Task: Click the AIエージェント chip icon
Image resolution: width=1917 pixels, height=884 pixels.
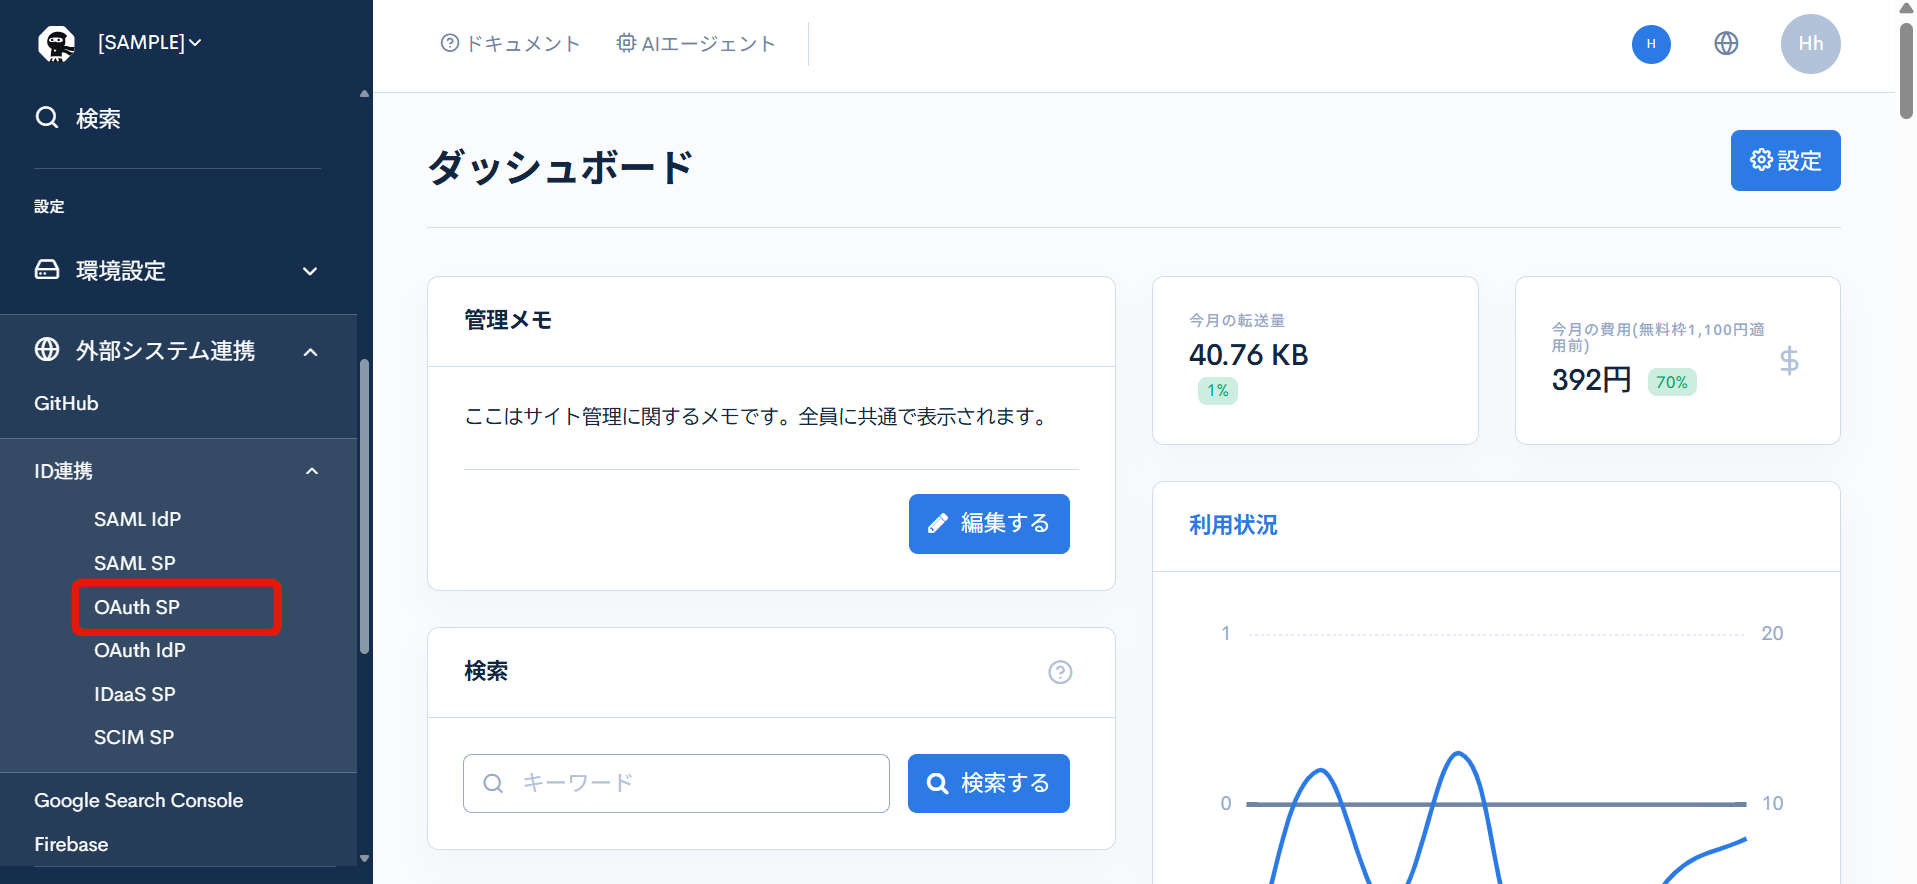Action: click(x=626, y=43)
